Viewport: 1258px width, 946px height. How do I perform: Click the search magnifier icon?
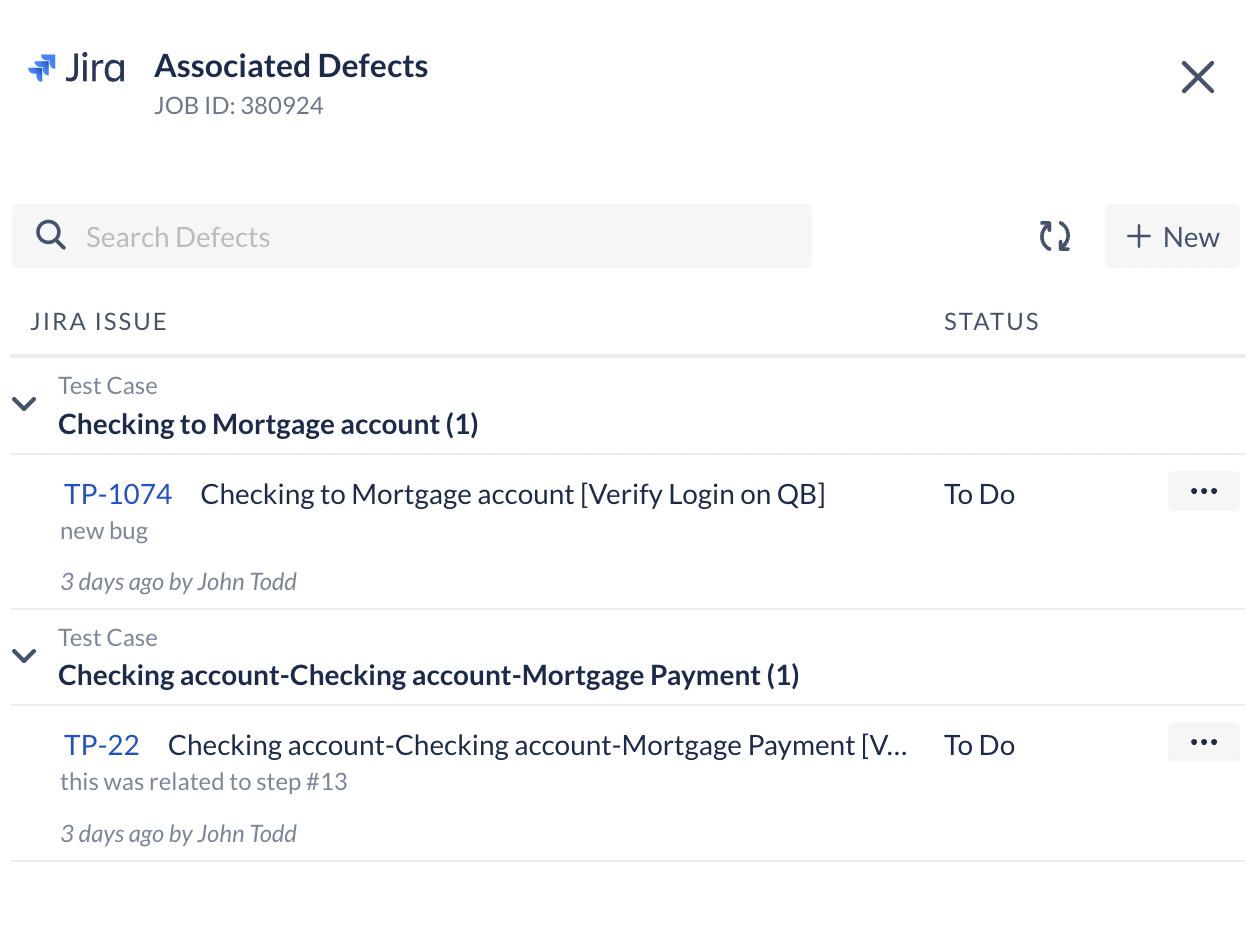click(51, 236)
